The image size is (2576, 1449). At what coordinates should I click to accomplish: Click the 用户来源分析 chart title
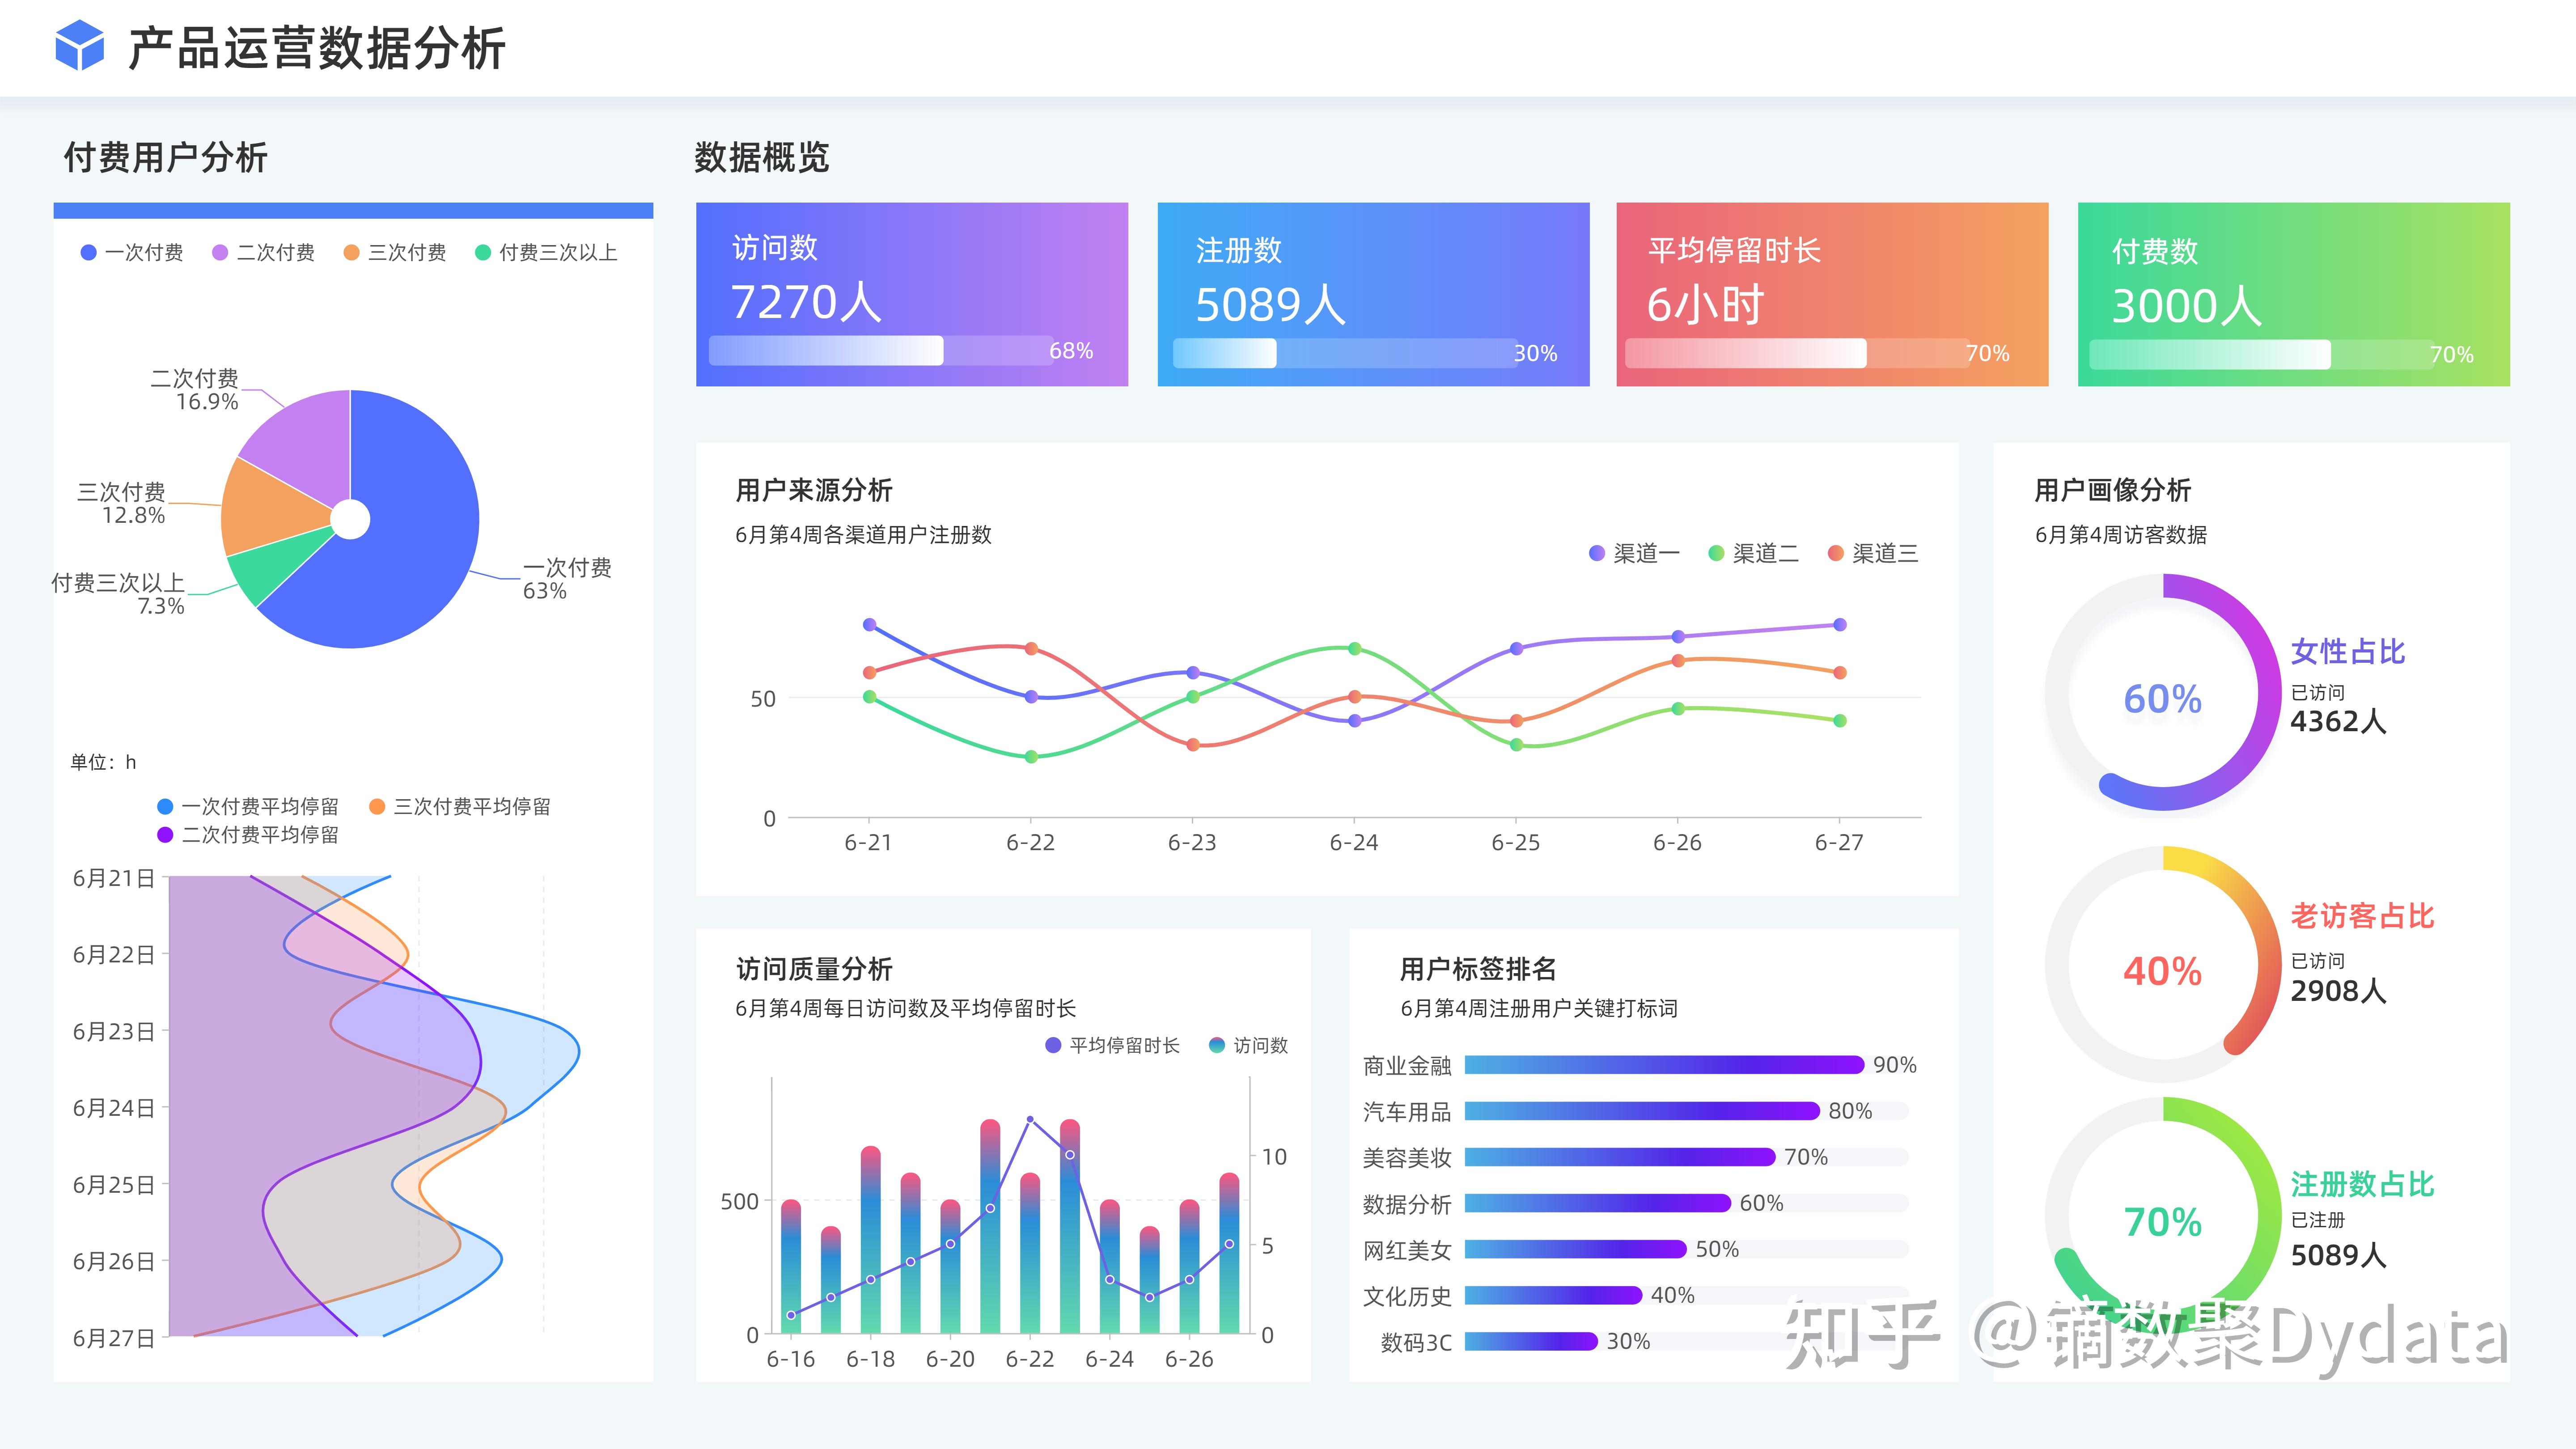pos(814,490)
